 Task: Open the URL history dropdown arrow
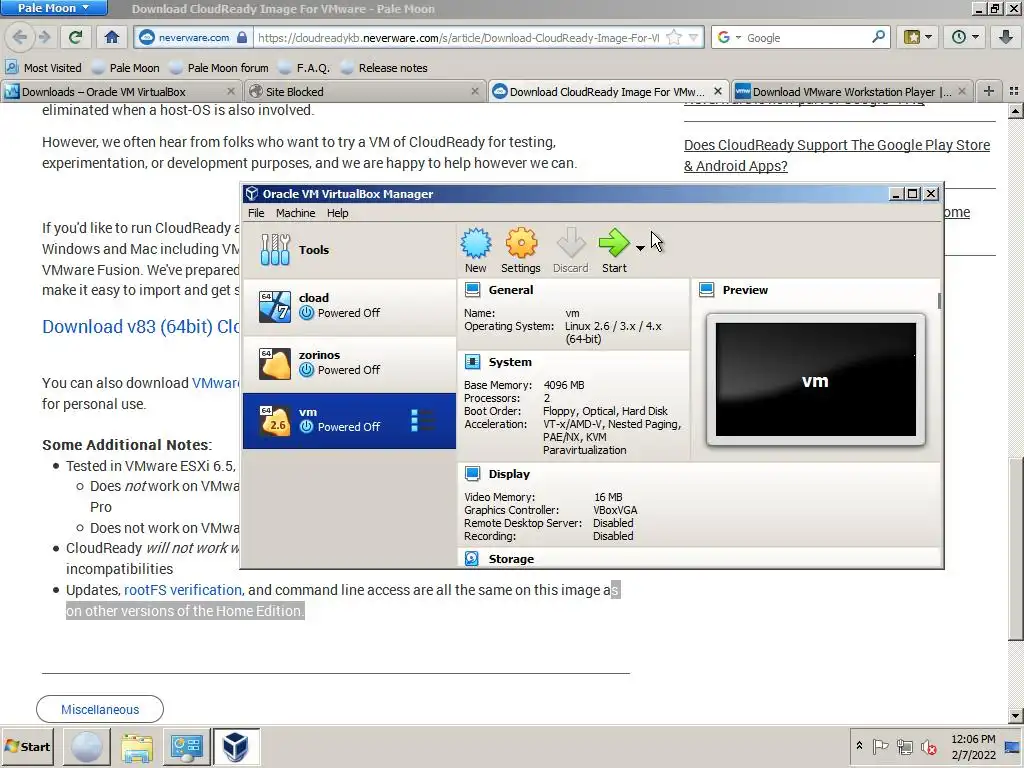pyautogui.click(x=694, y=38)
